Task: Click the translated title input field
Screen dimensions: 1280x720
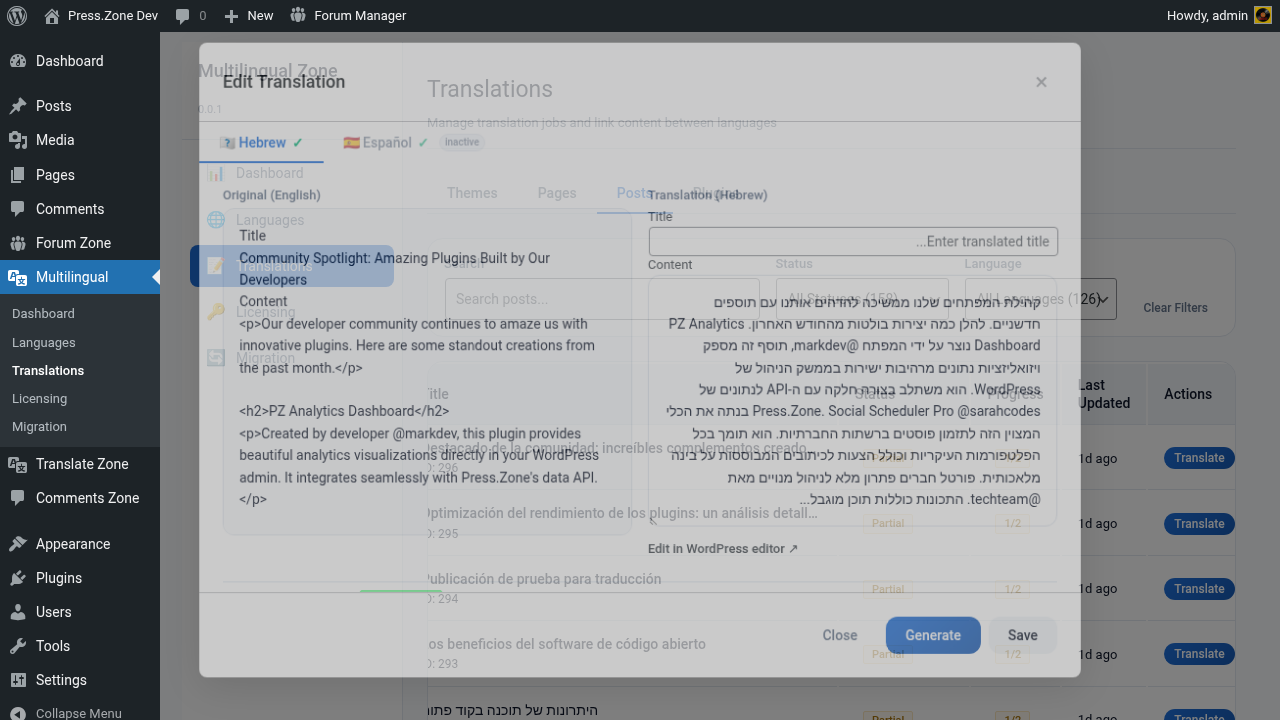Action: pos(853,241)
